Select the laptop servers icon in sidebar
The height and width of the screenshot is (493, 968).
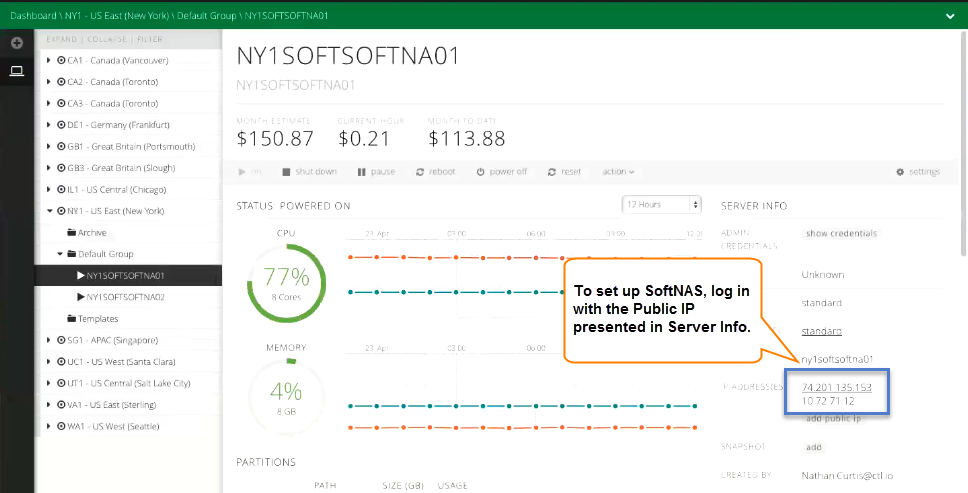coord(17,71)
